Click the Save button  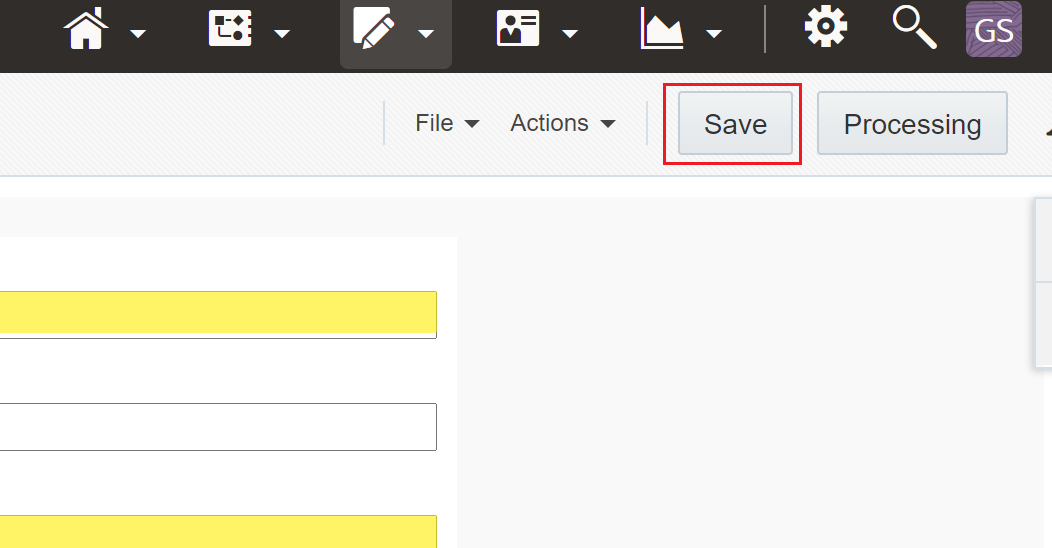coord(735,123)
